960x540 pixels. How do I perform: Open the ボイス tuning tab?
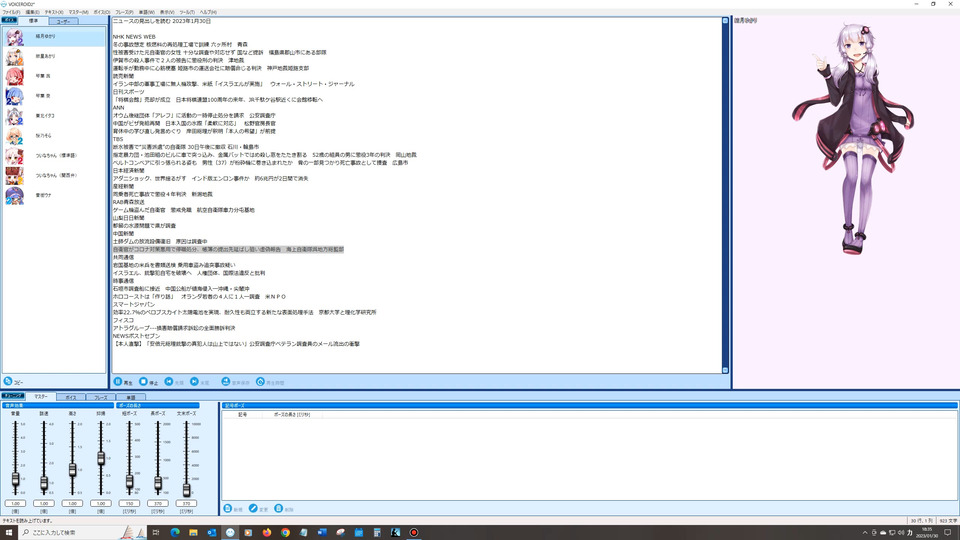tap(71, 397)
